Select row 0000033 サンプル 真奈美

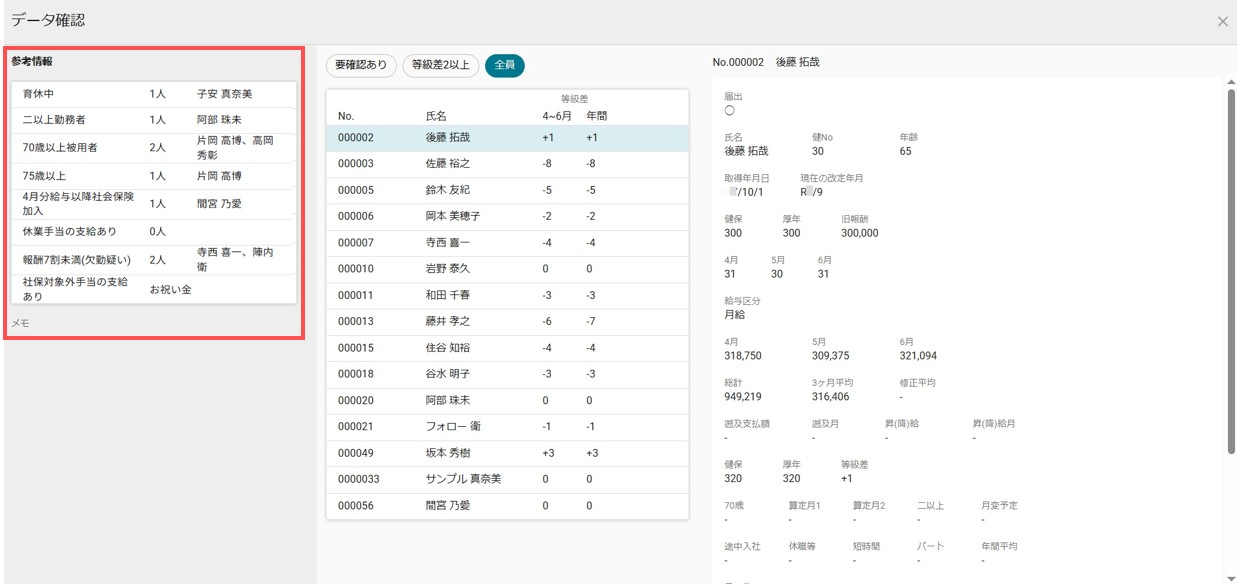click(x=507, y=479)
